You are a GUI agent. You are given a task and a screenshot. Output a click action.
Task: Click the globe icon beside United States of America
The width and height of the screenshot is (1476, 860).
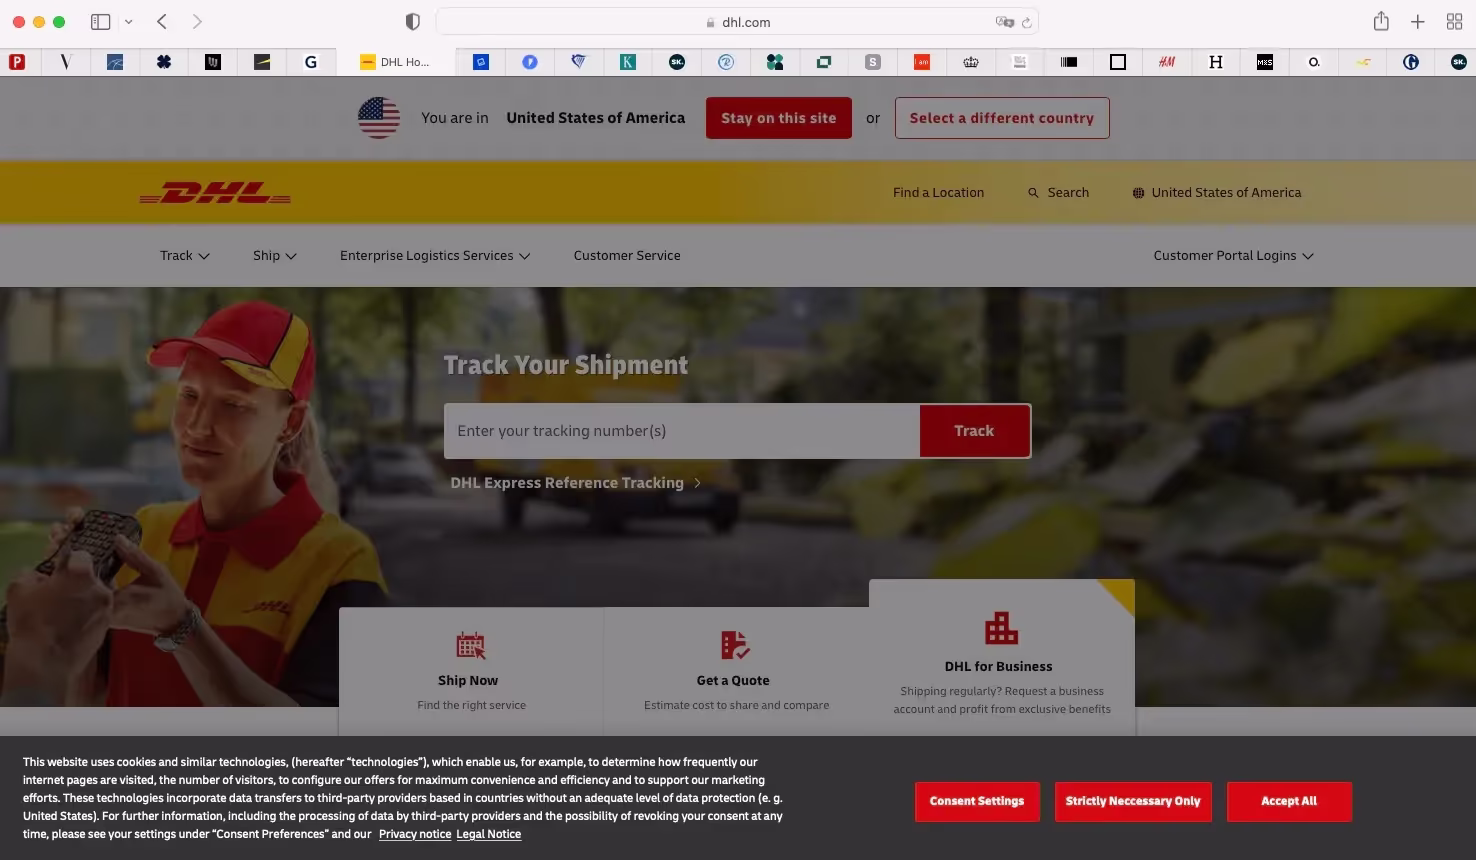point(1138,193)
